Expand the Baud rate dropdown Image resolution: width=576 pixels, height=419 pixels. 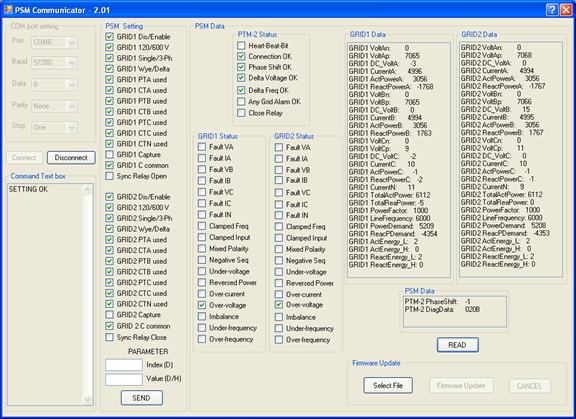(x=72, y=62)
